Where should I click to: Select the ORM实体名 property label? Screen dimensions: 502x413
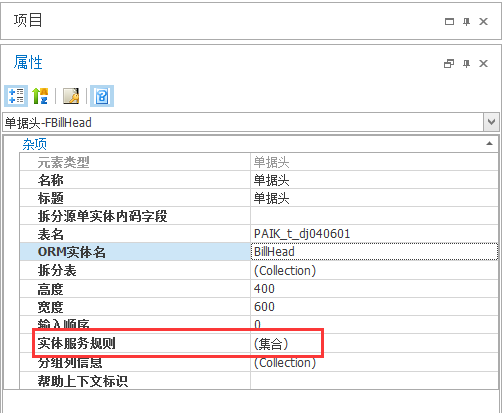72,252
